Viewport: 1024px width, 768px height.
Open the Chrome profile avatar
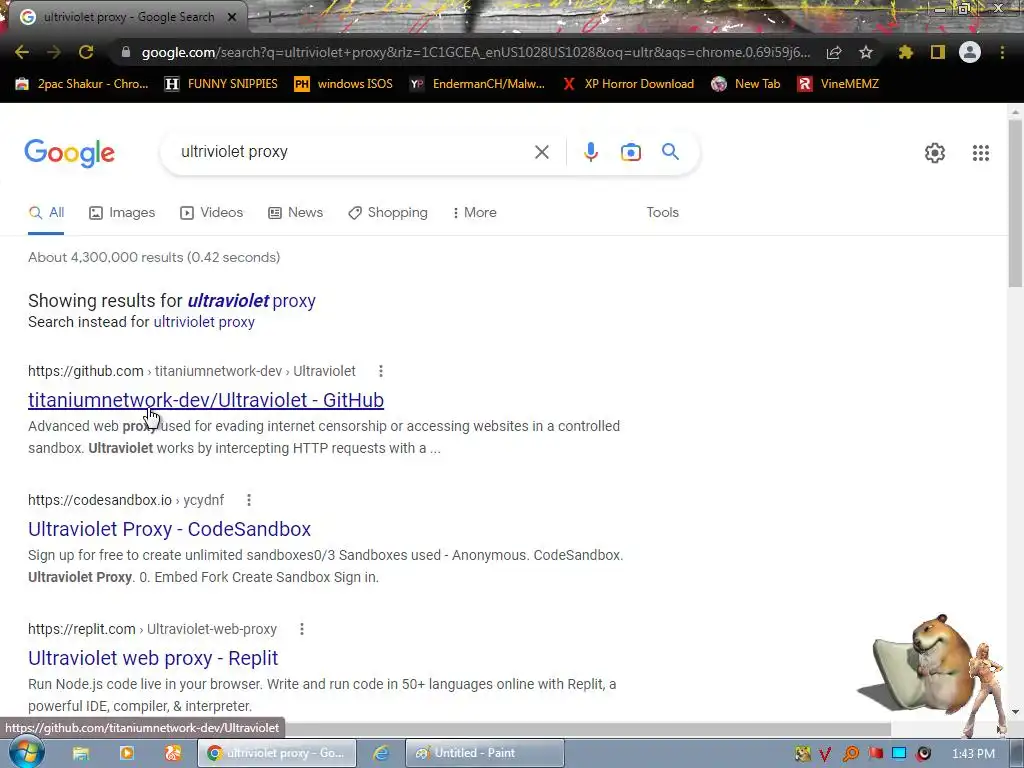(x=970, y=52)
